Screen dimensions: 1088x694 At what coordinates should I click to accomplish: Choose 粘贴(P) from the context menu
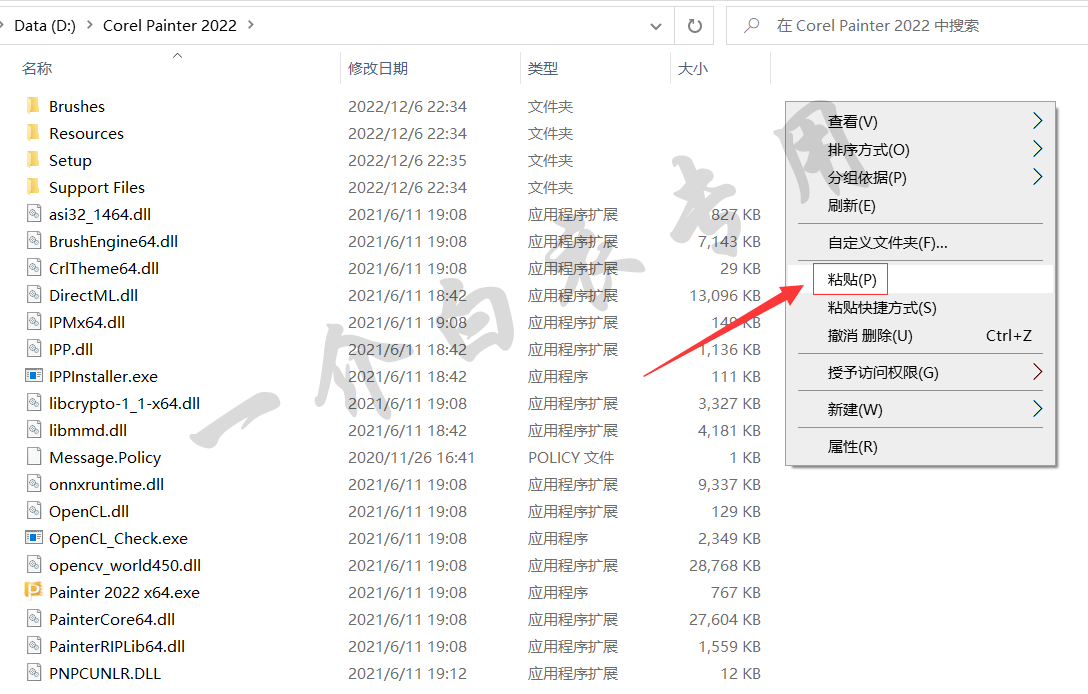[921, 279]
